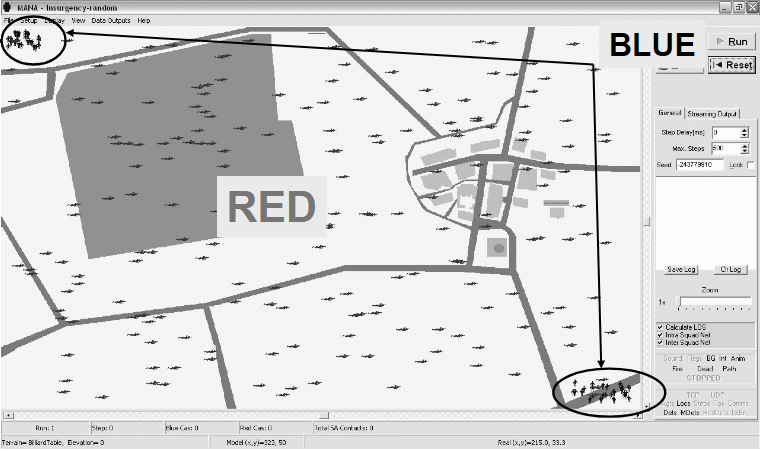Uncheck Inter Squad Net checkbox
762x451 pixels.
[x=660, y=343]
